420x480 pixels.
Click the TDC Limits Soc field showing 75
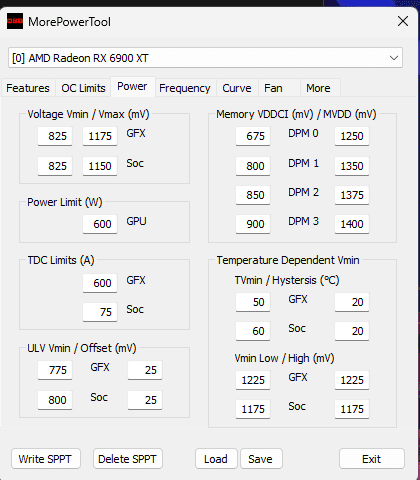click(100, 312)
